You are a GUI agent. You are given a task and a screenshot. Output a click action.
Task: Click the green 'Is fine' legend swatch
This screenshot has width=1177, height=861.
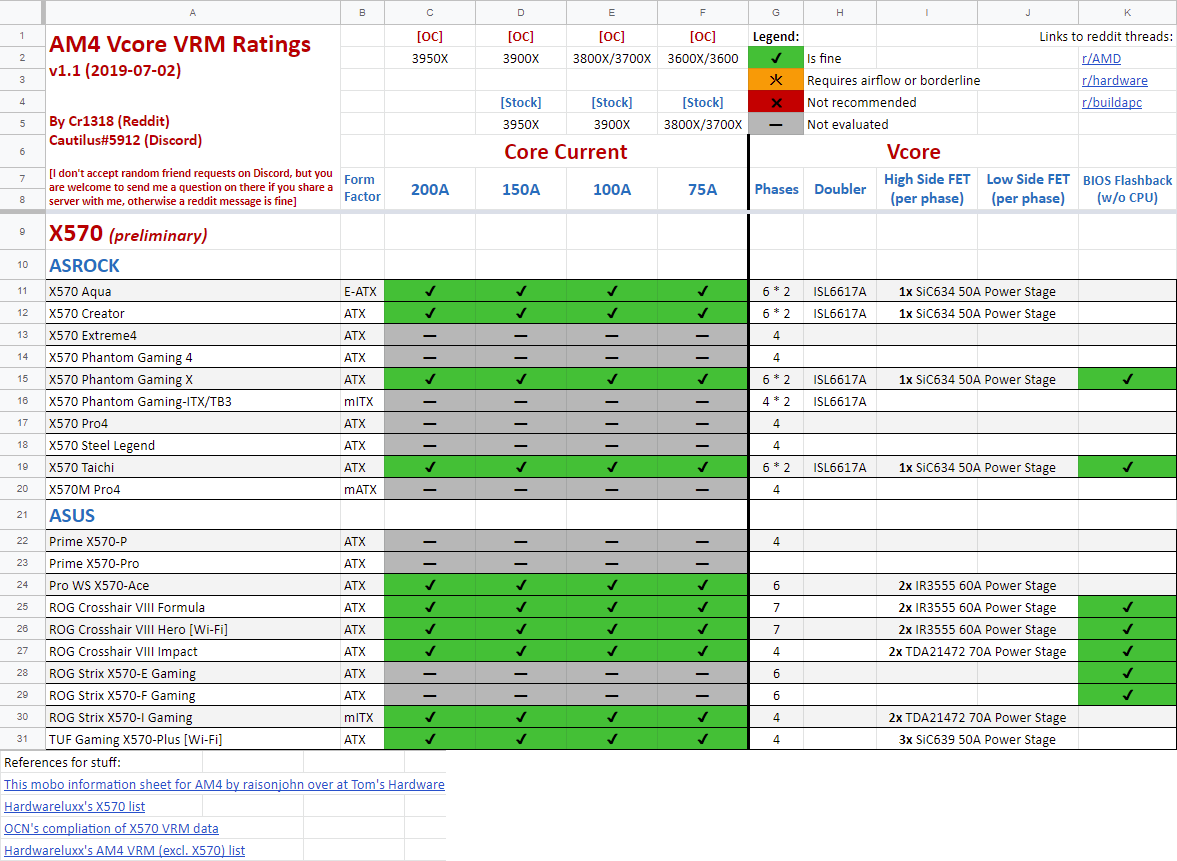776,59
